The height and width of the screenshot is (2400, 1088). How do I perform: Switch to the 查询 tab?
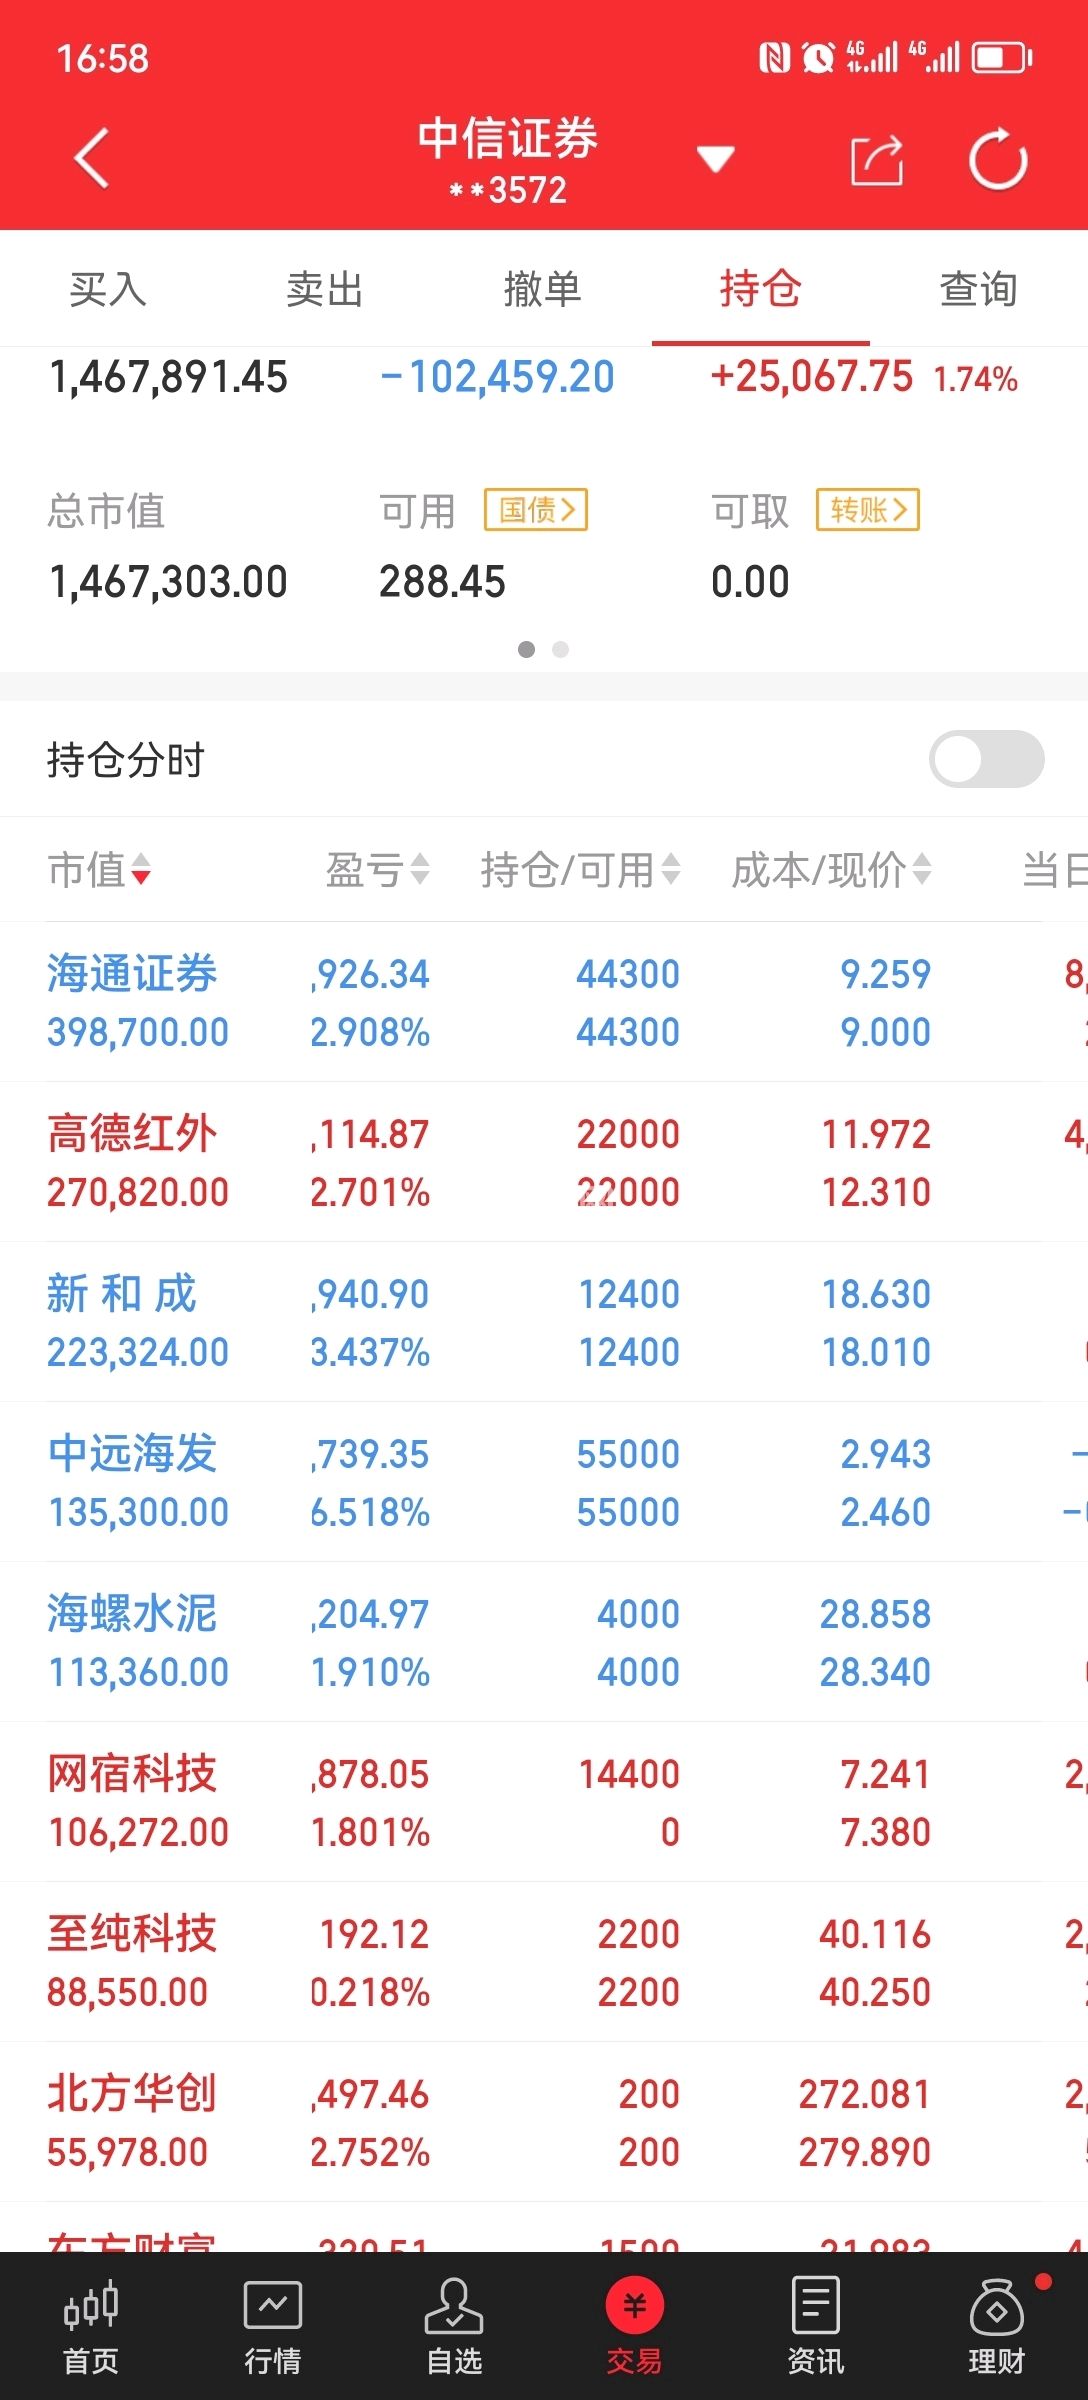pos(978,290)
